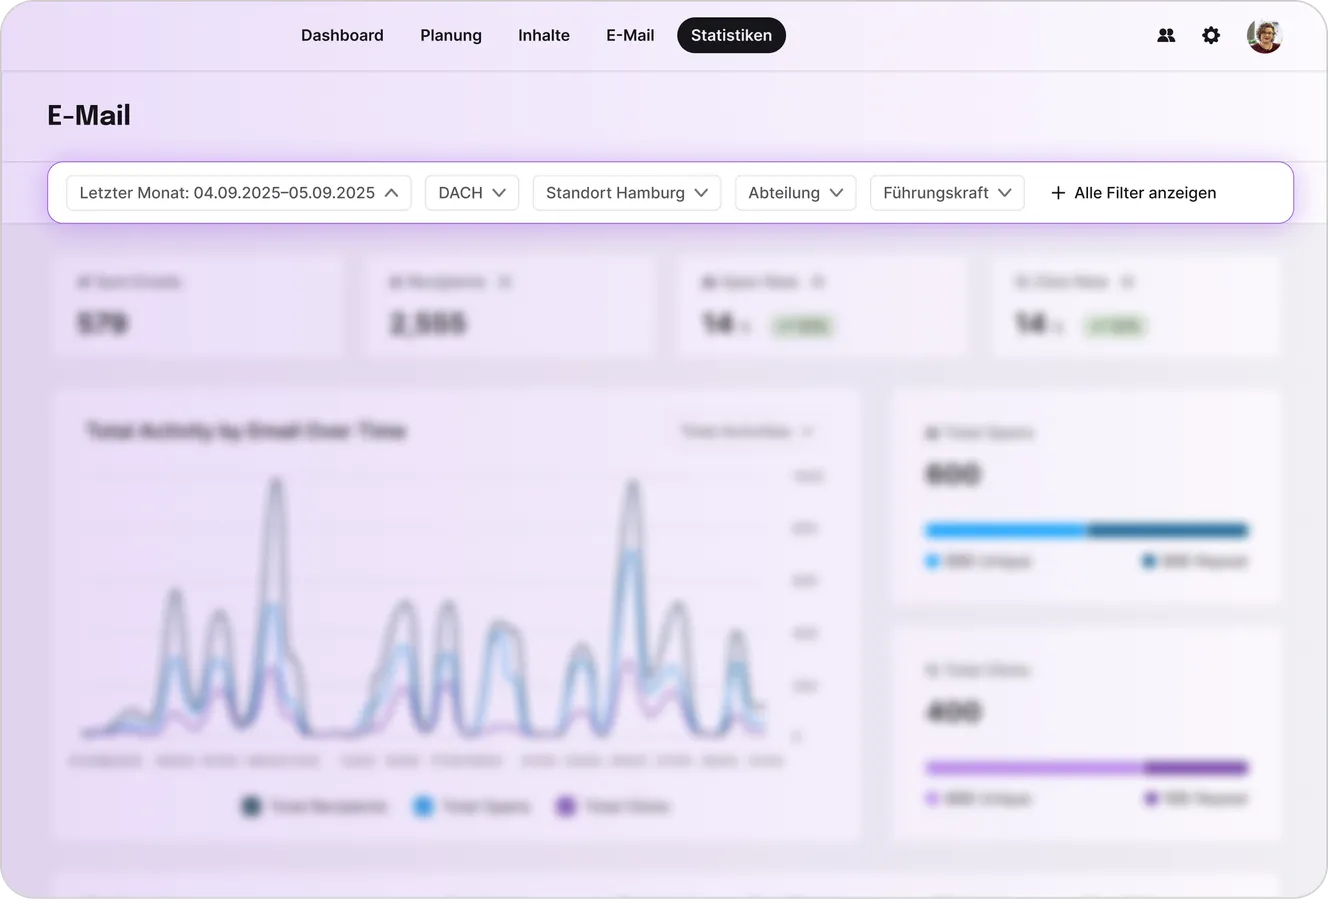Collapse the Letzter Monat date range filter
Image resolution: width=1328 pixels, height=899 pixels.
tap(239, 193)
